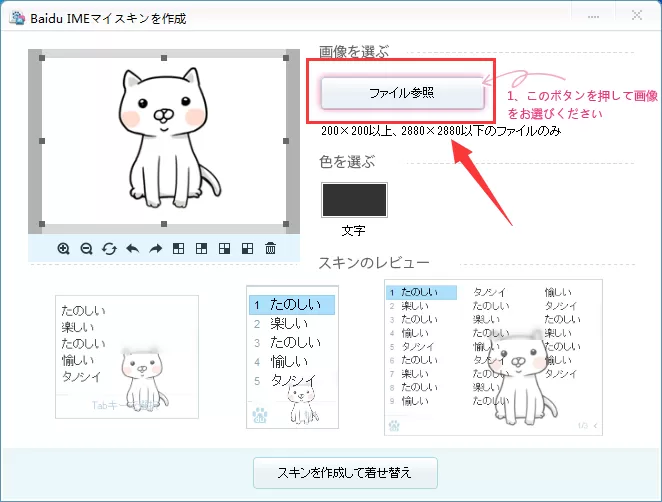
Task: Open the three-dots menu in title bar
Action: point(593,17)
